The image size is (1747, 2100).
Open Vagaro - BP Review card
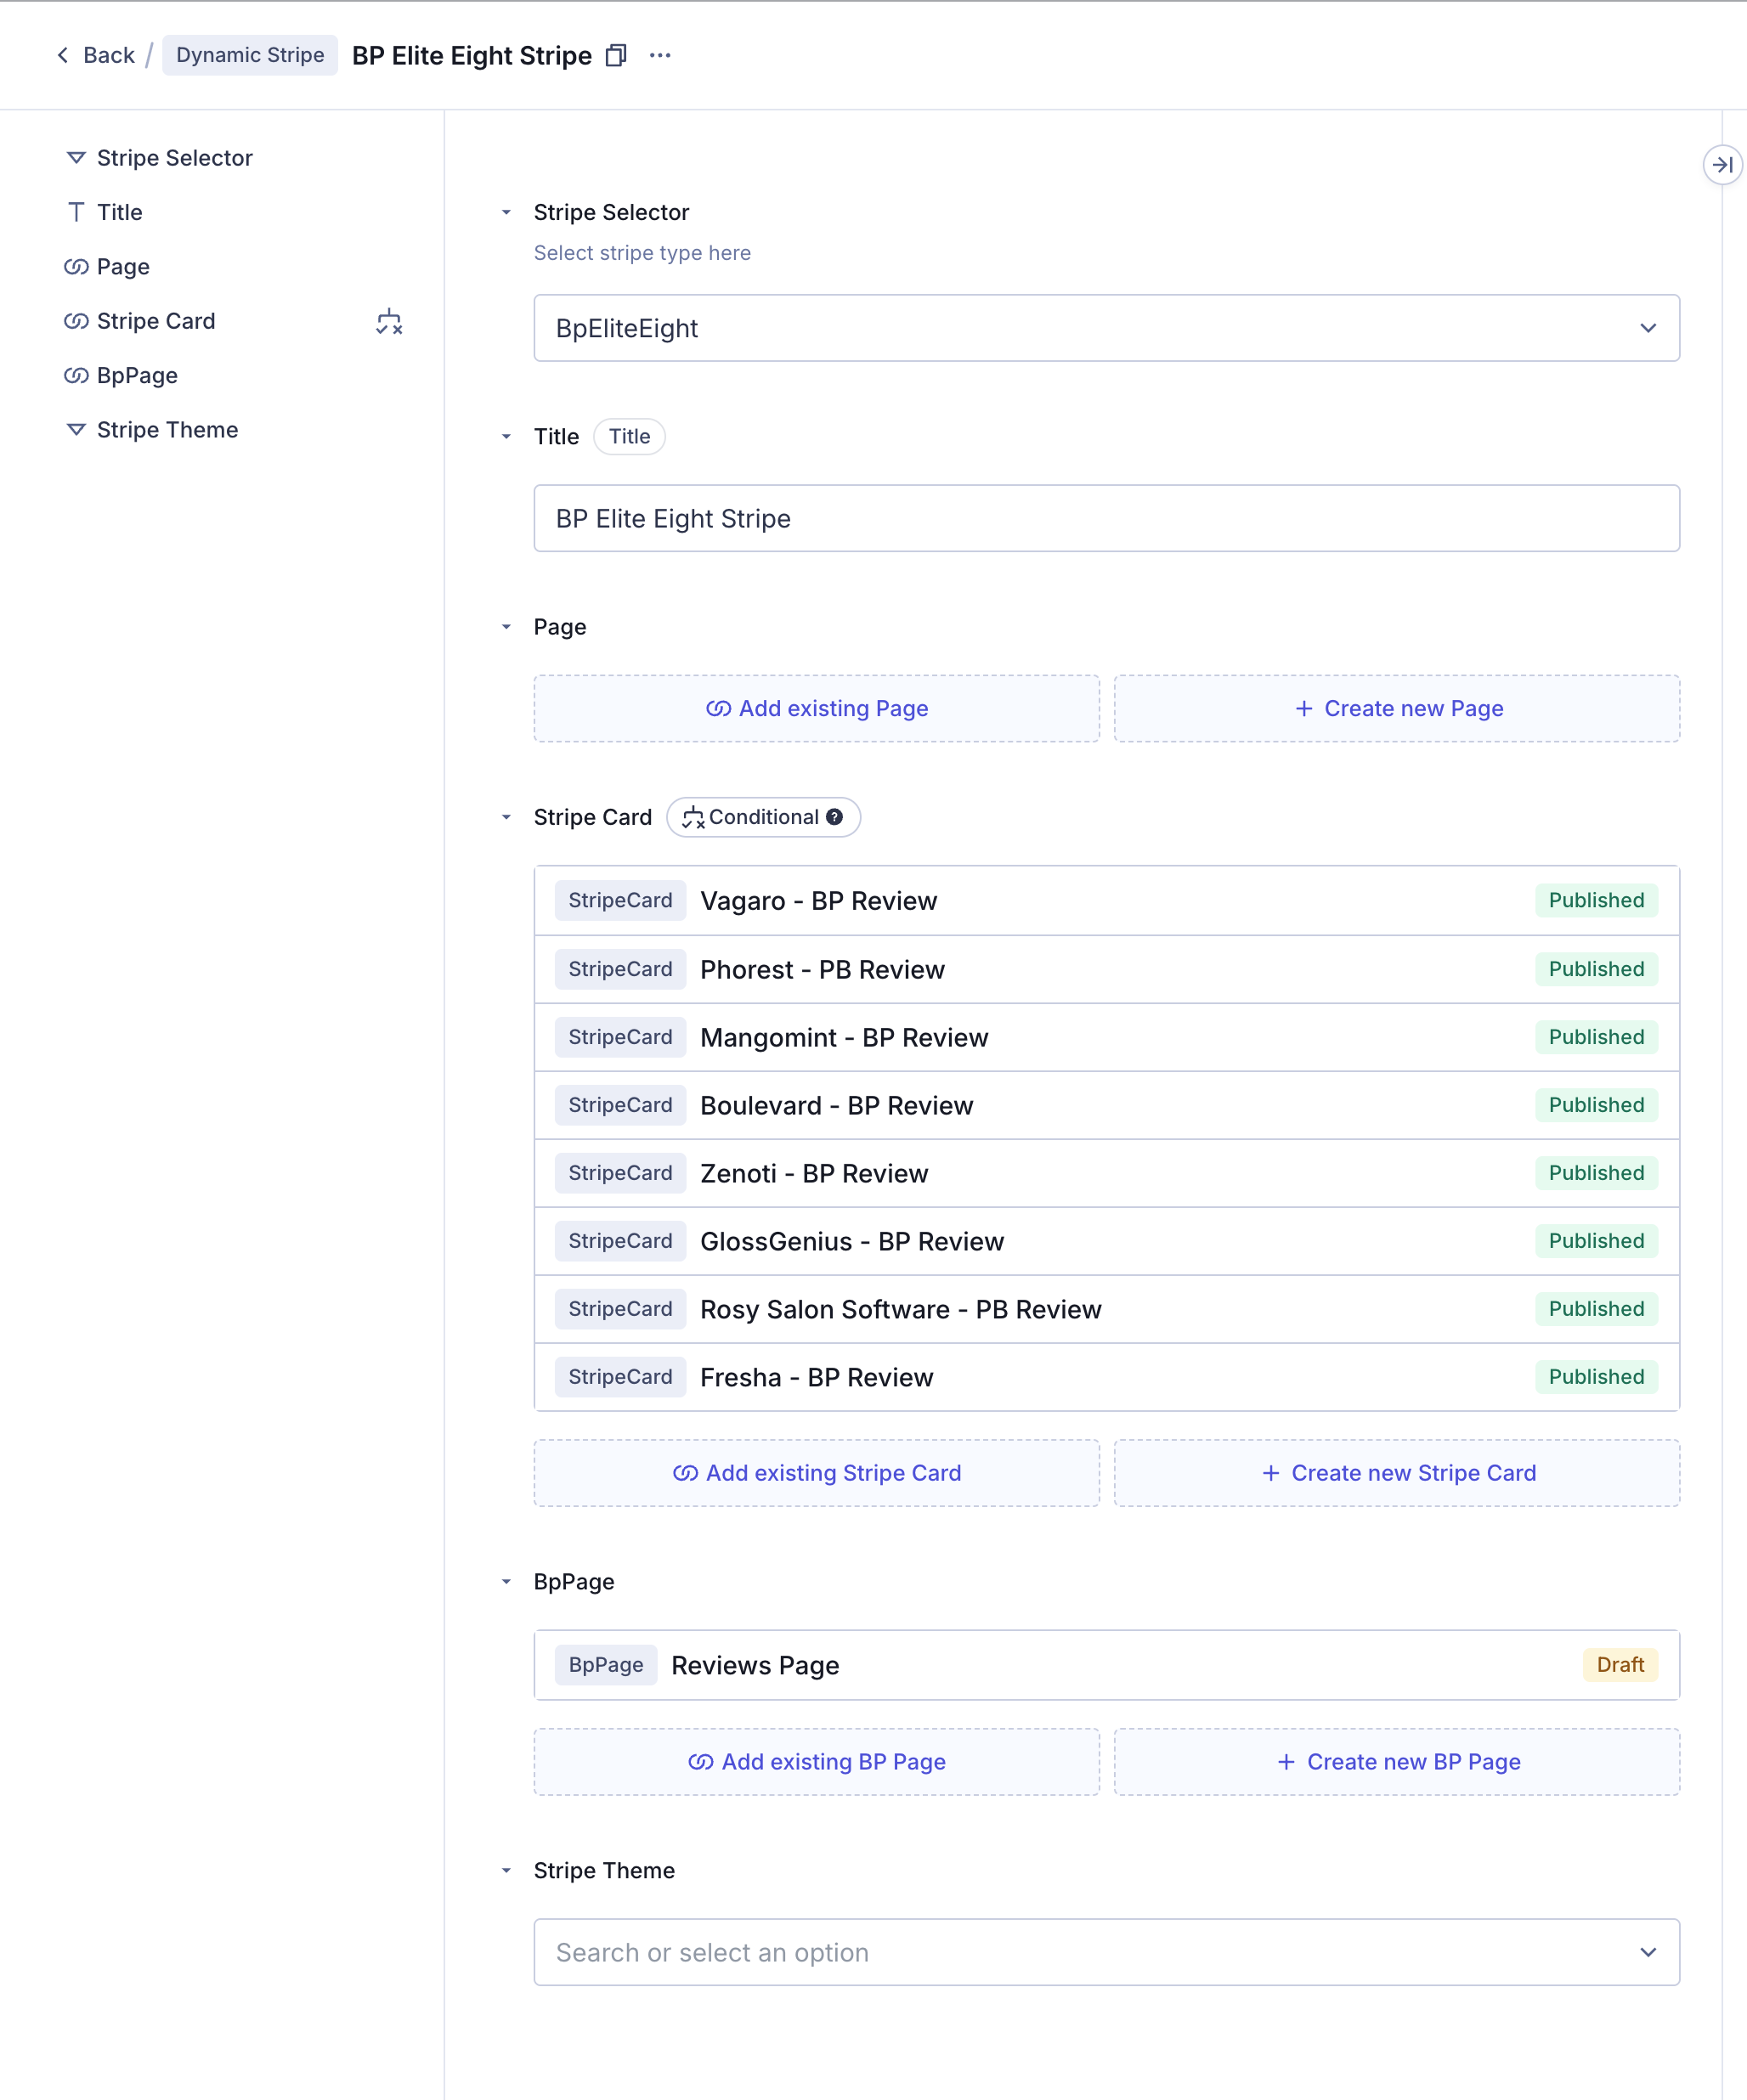pos(1106,901)
